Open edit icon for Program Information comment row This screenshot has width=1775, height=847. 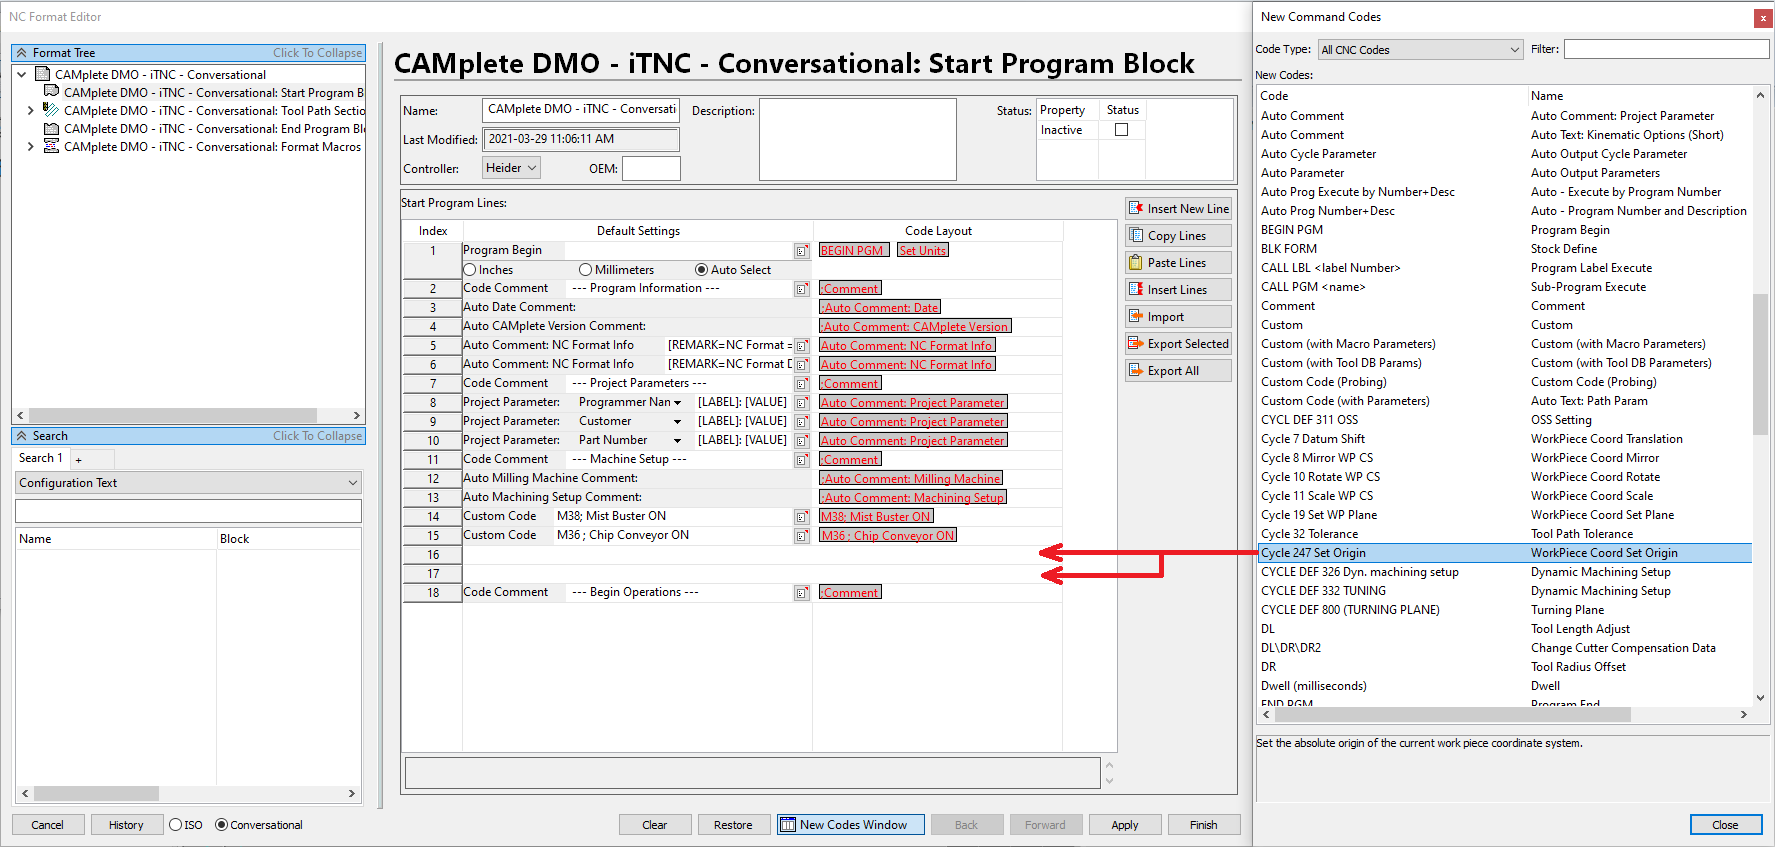[x=802, y=289]
